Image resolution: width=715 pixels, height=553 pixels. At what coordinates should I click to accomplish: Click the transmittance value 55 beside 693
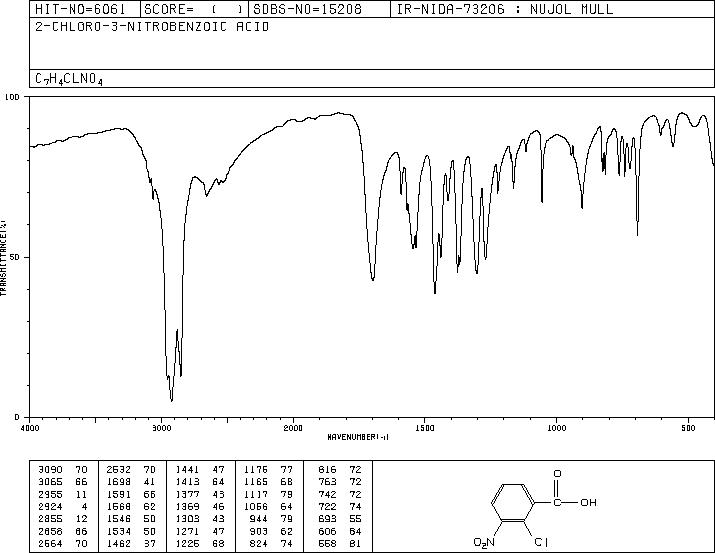pos(355,519)
